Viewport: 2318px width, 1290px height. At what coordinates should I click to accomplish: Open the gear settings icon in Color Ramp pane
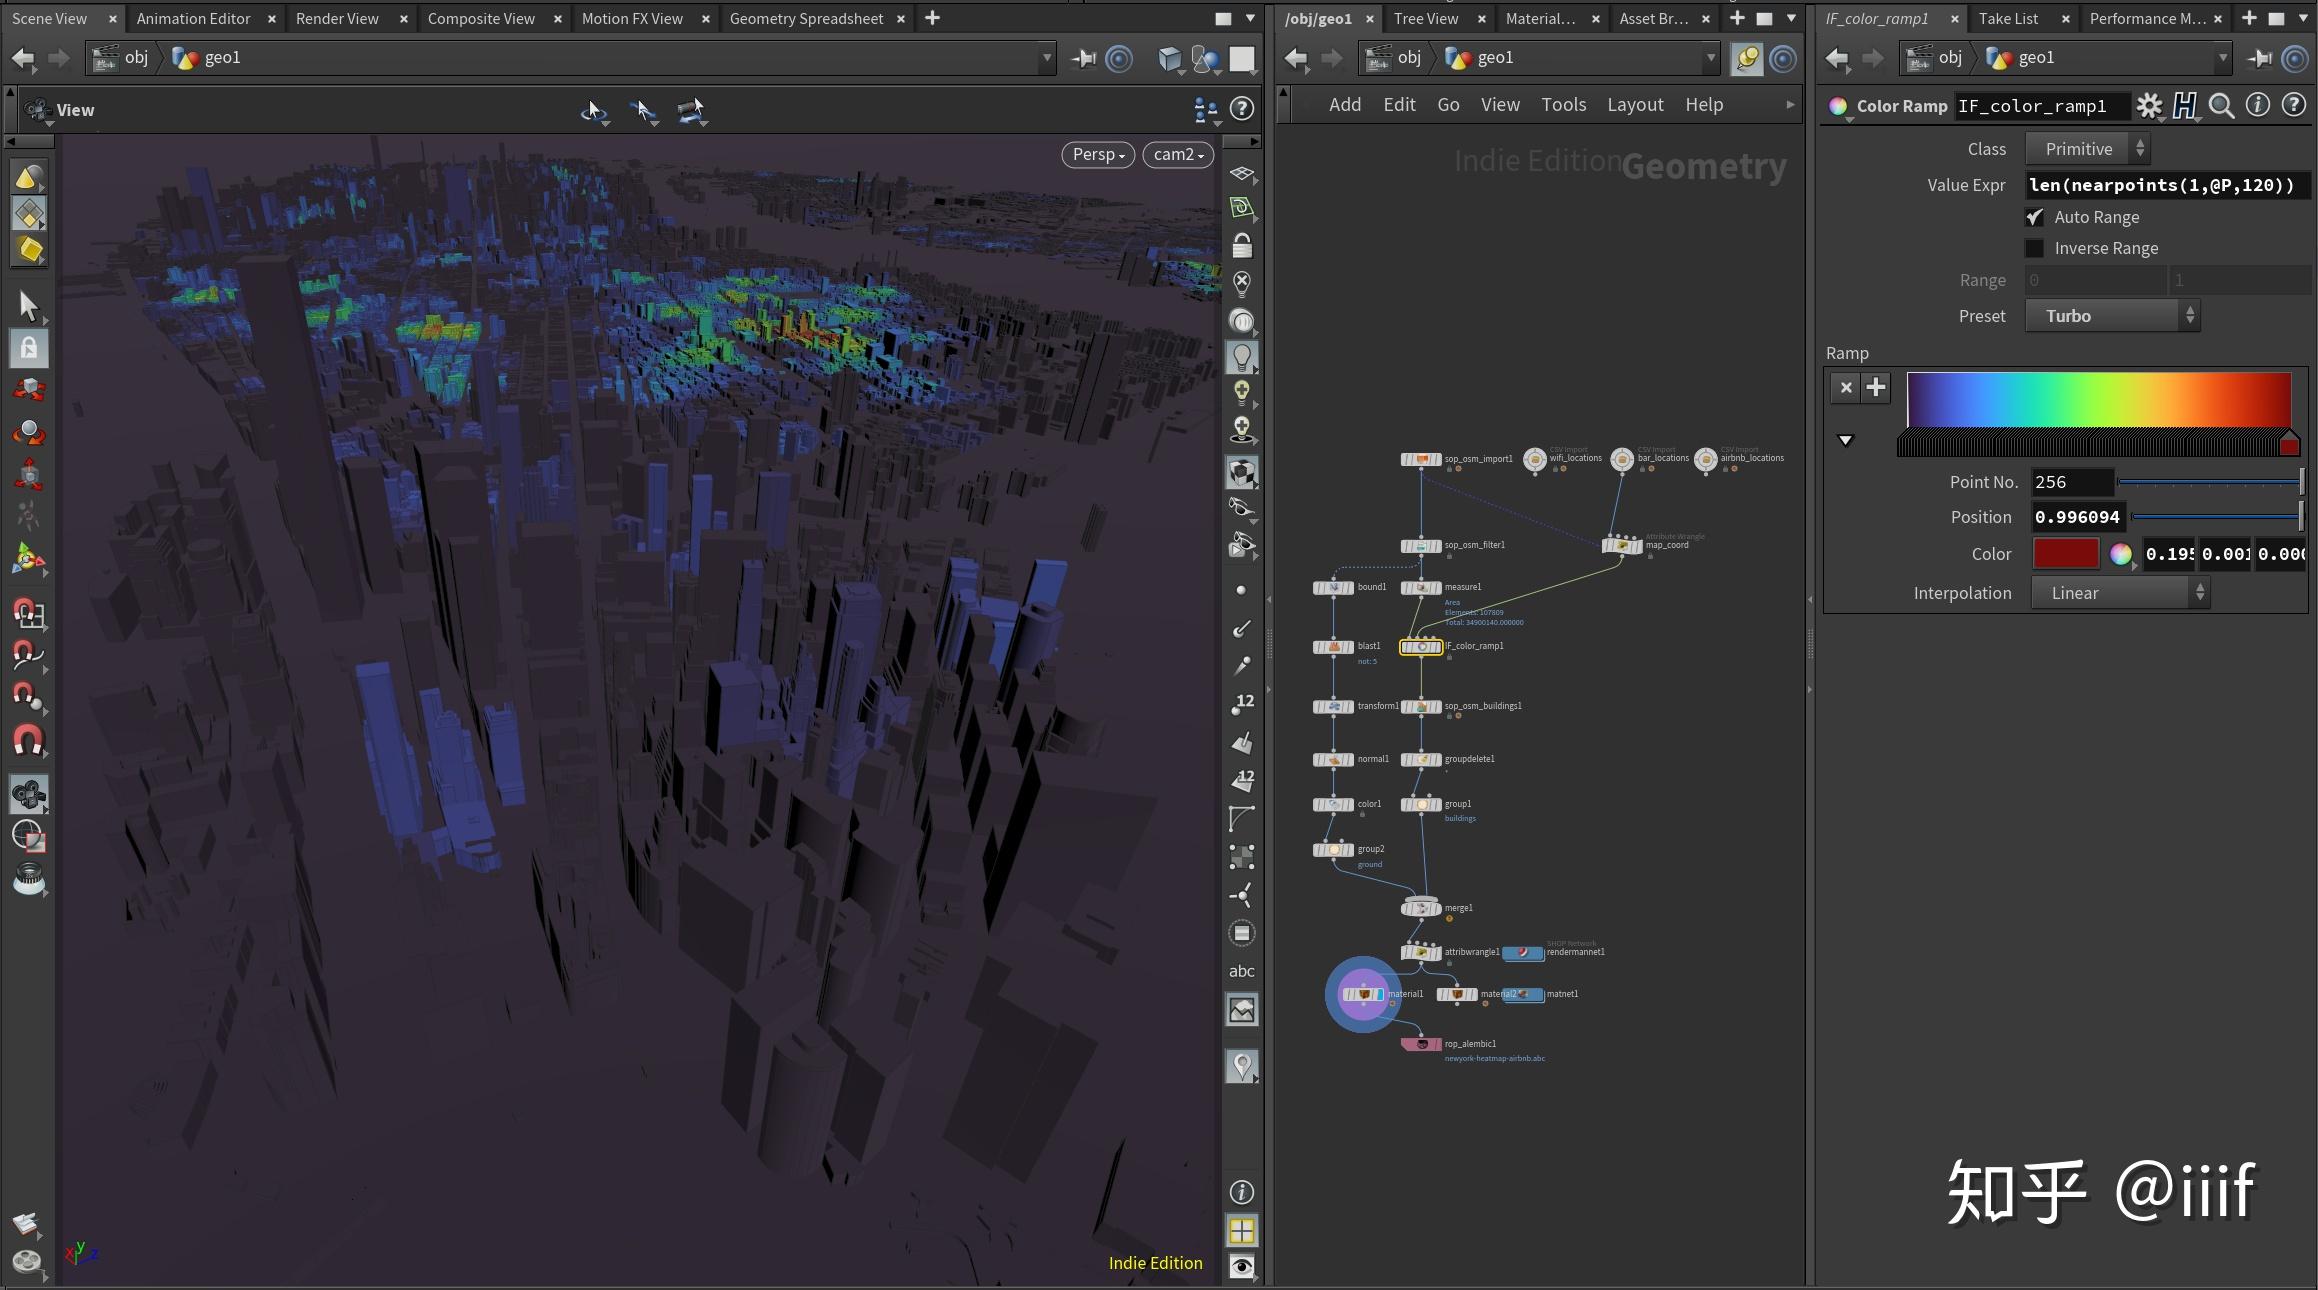pos(2150,106)
